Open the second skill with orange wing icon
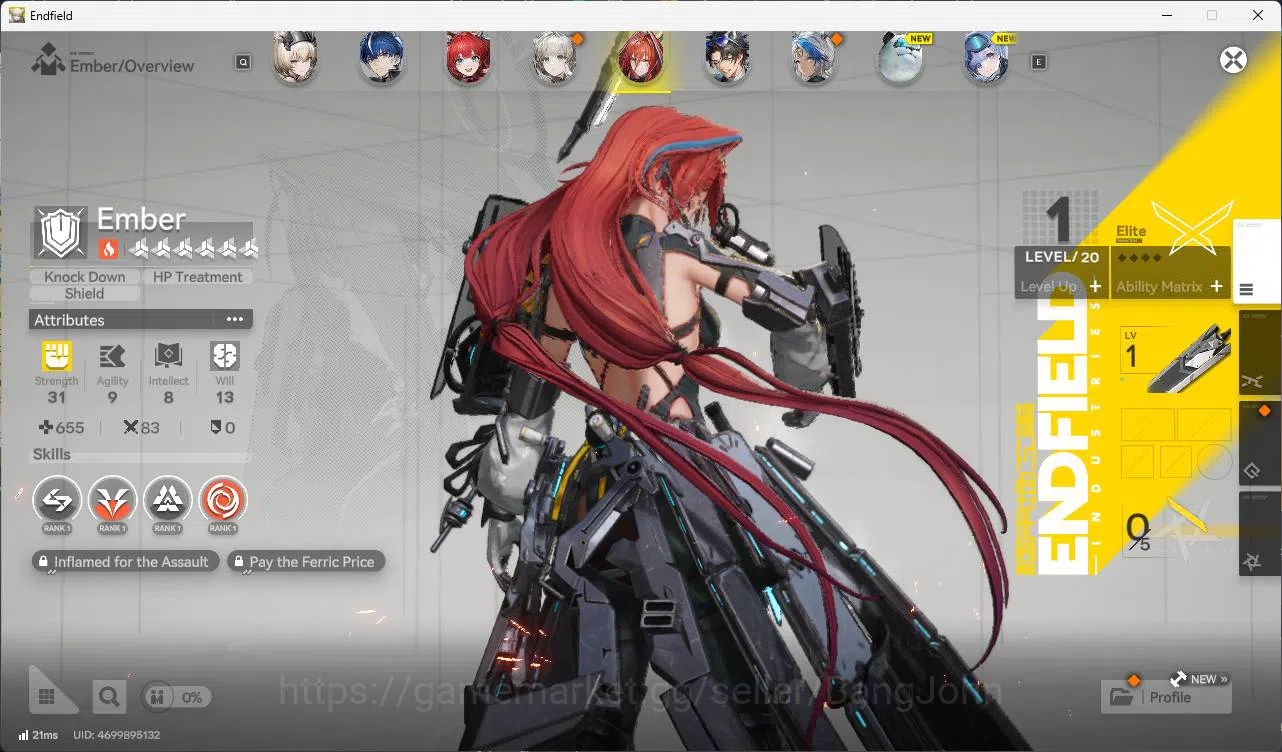 112,500
